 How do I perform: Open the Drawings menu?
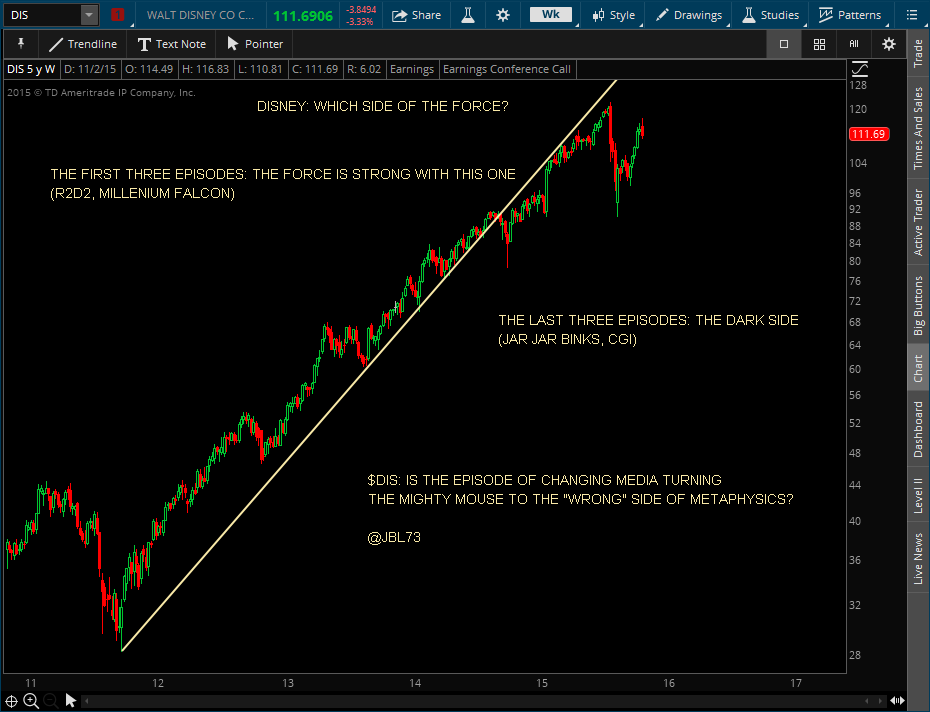click(x=689, y=15)
